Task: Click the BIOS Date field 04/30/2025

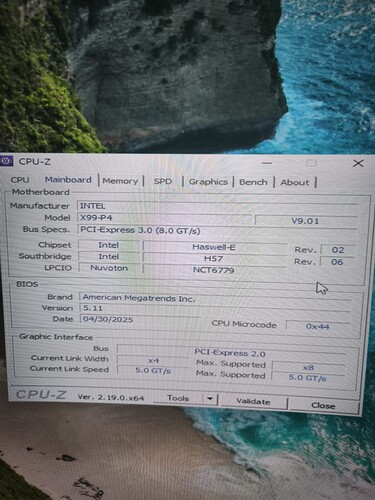Action: (140, 319)
